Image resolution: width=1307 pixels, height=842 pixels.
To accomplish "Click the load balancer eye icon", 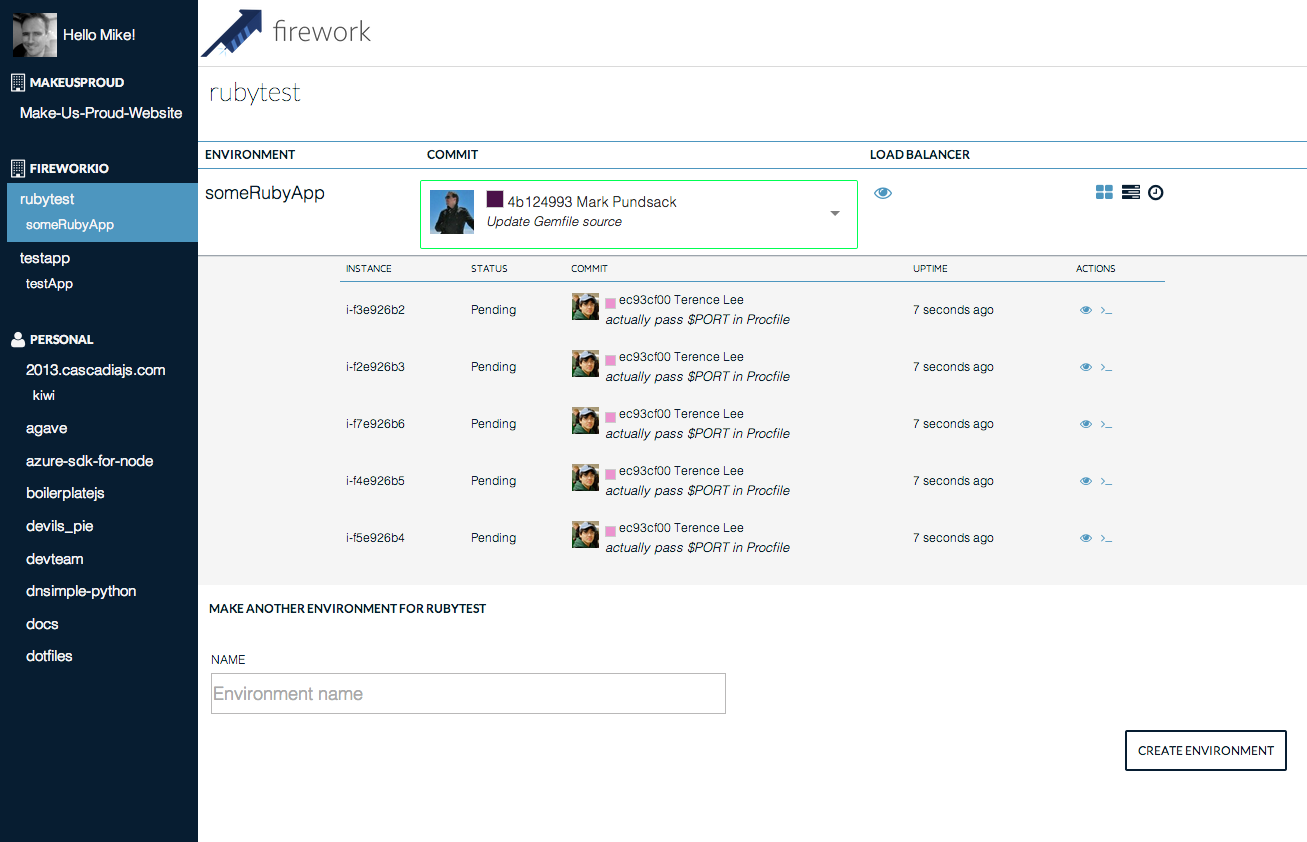I will coord(883,193).
